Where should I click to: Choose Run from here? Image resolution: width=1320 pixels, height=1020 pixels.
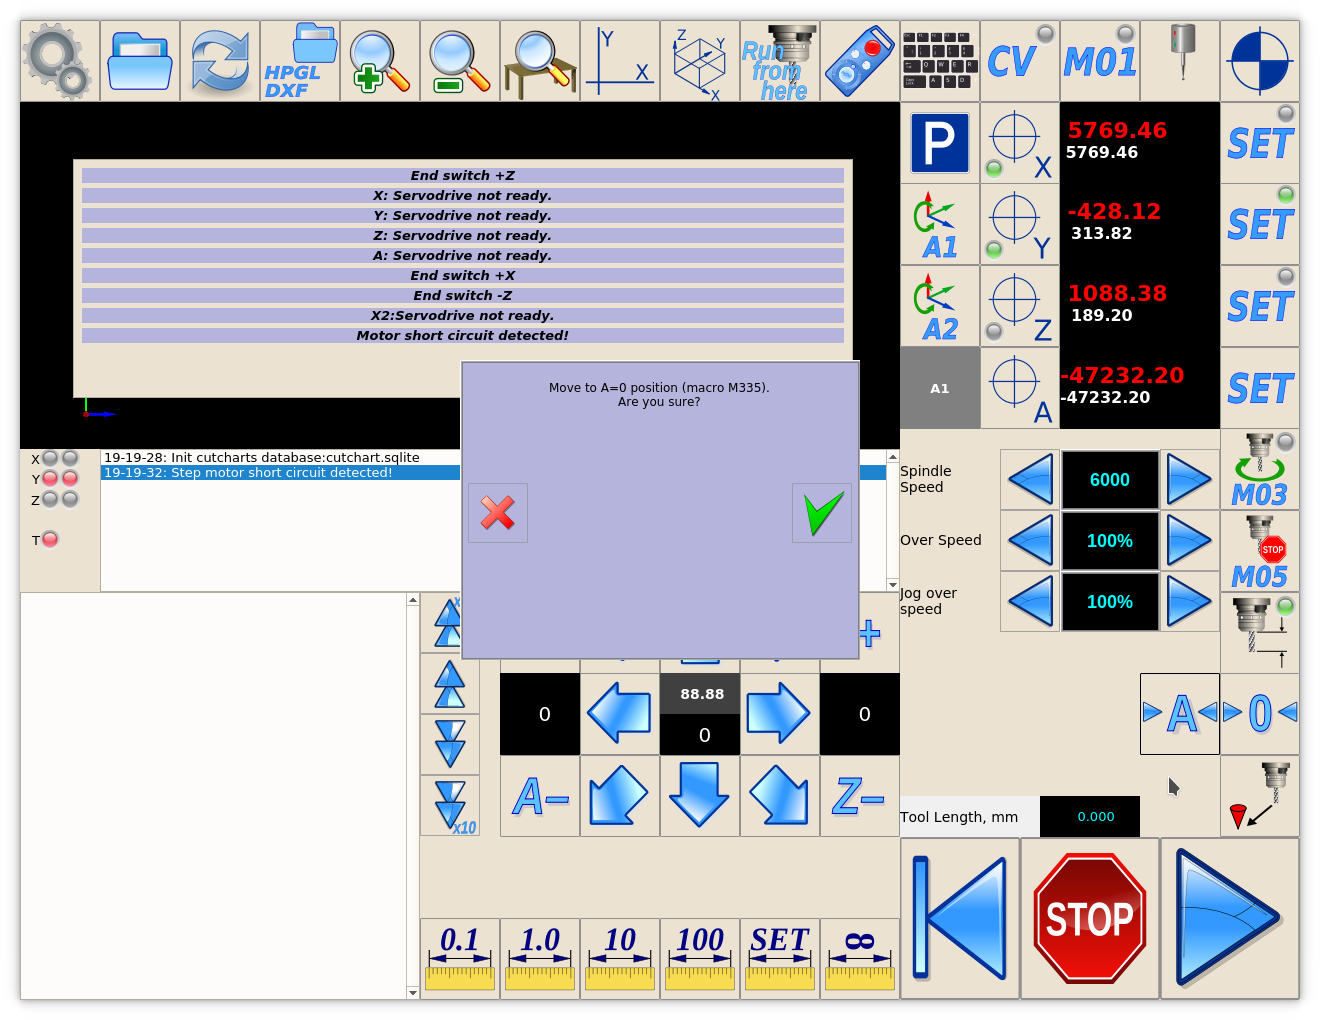[x=780, y=61]
